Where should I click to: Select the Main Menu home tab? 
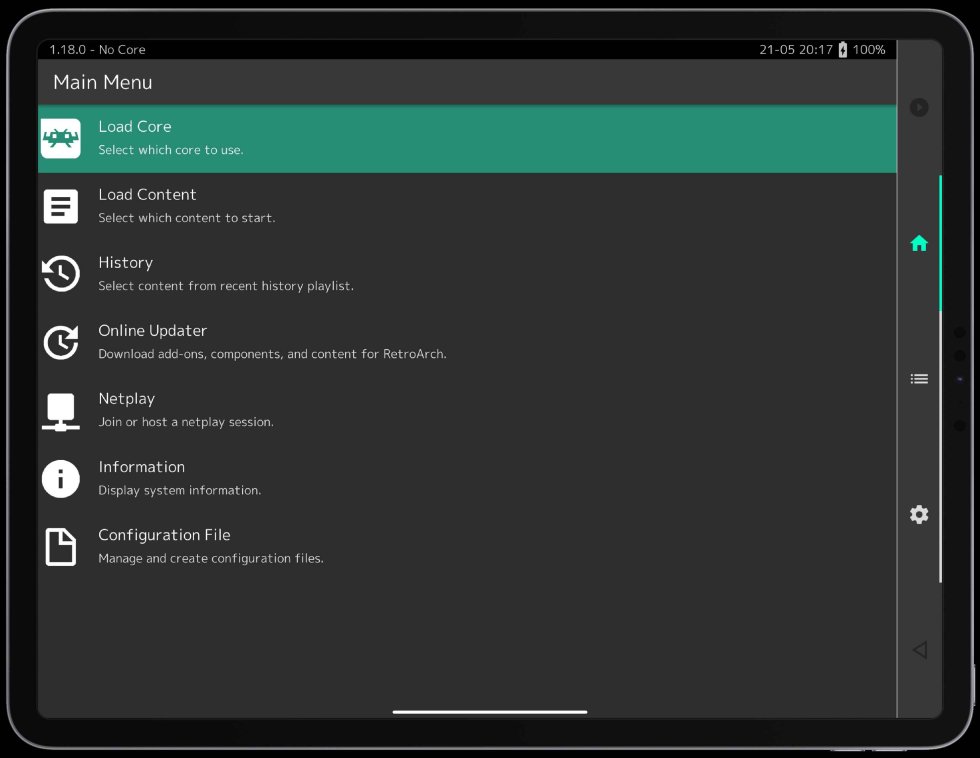(x=918, y=243)
